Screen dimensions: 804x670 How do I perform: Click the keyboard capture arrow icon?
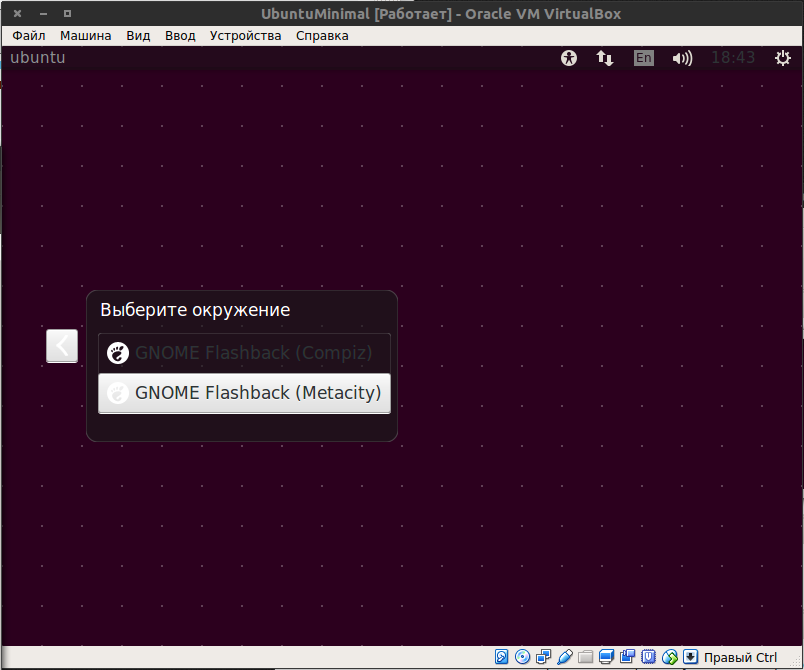click(x=690, y=657)
